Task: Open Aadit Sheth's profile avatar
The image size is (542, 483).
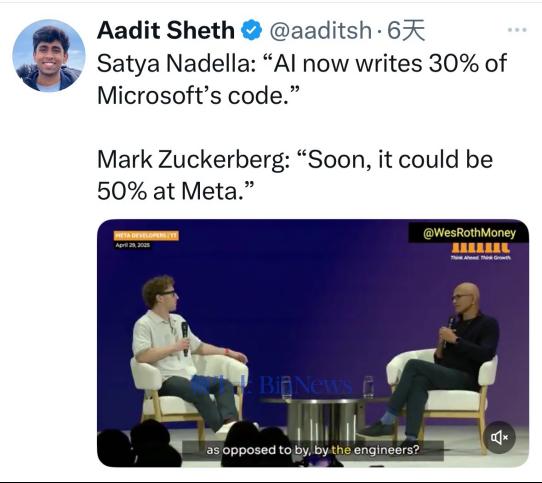Action: pos(49,56)
